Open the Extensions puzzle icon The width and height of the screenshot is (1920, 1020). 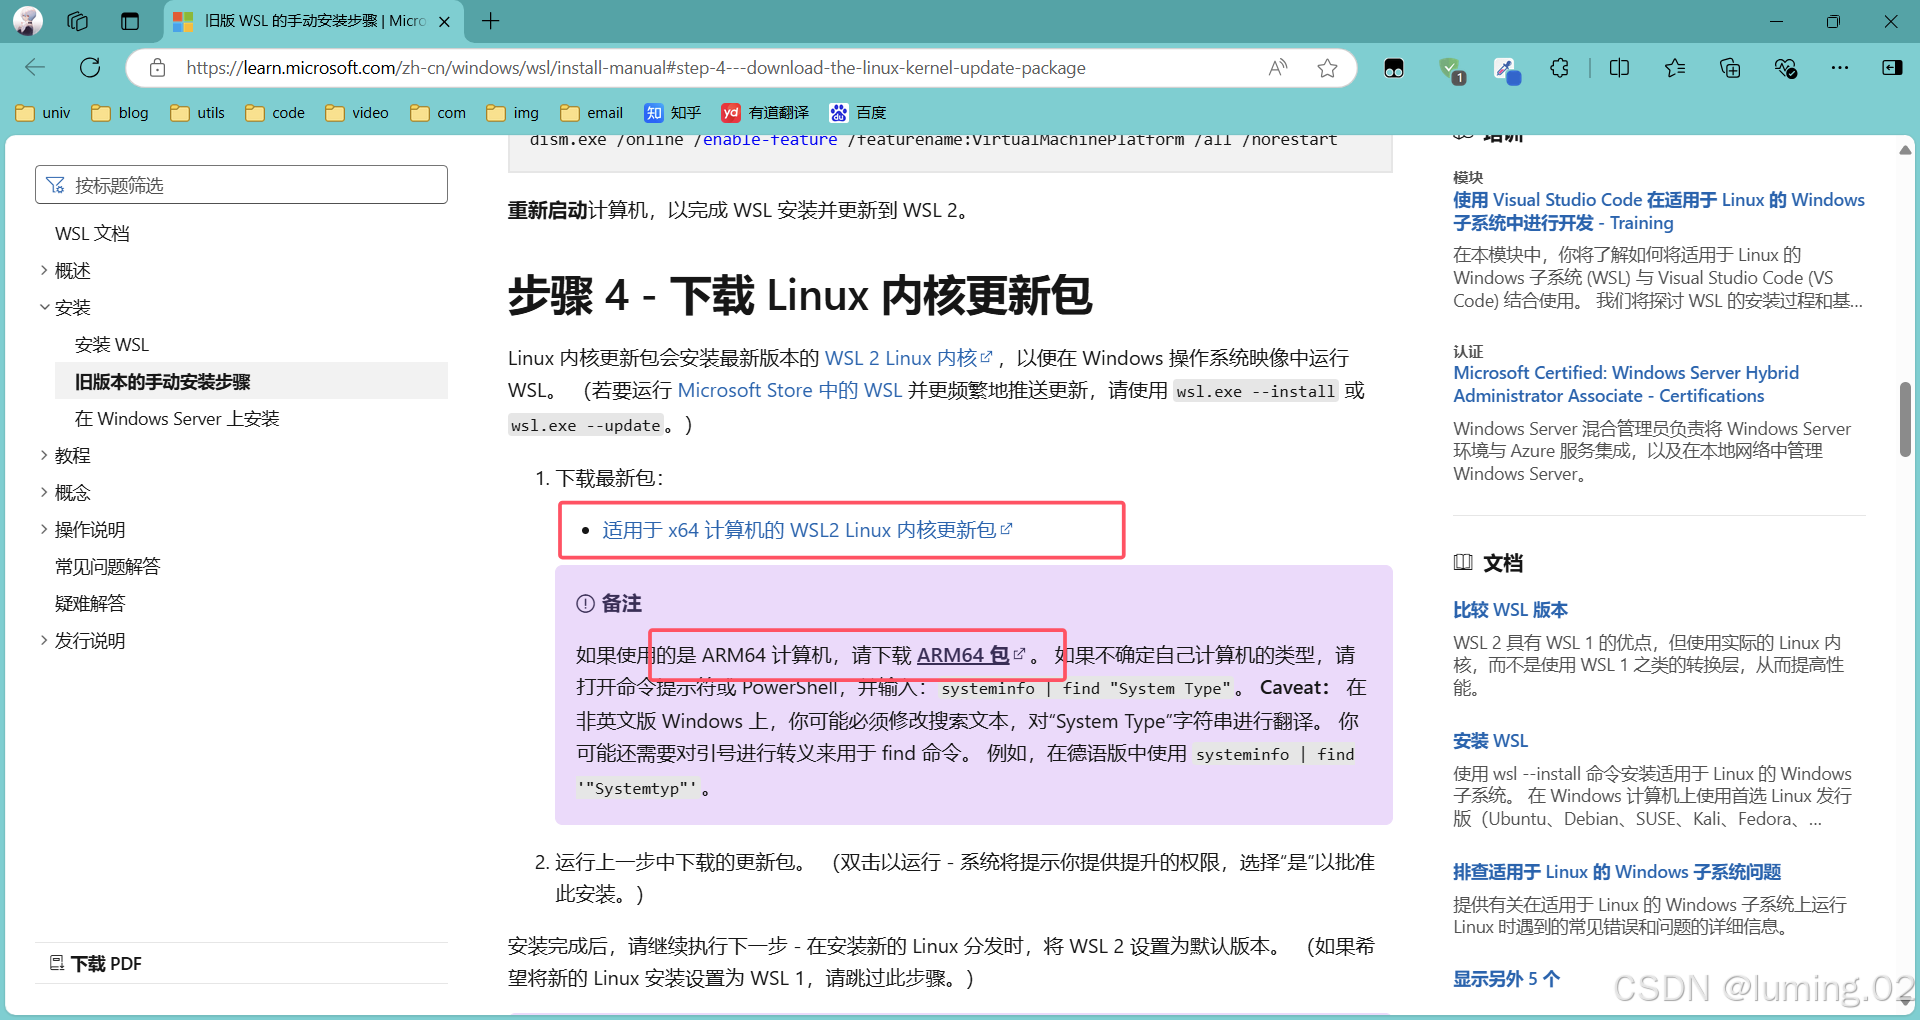pyautogui.click(x=1559, y=68)
